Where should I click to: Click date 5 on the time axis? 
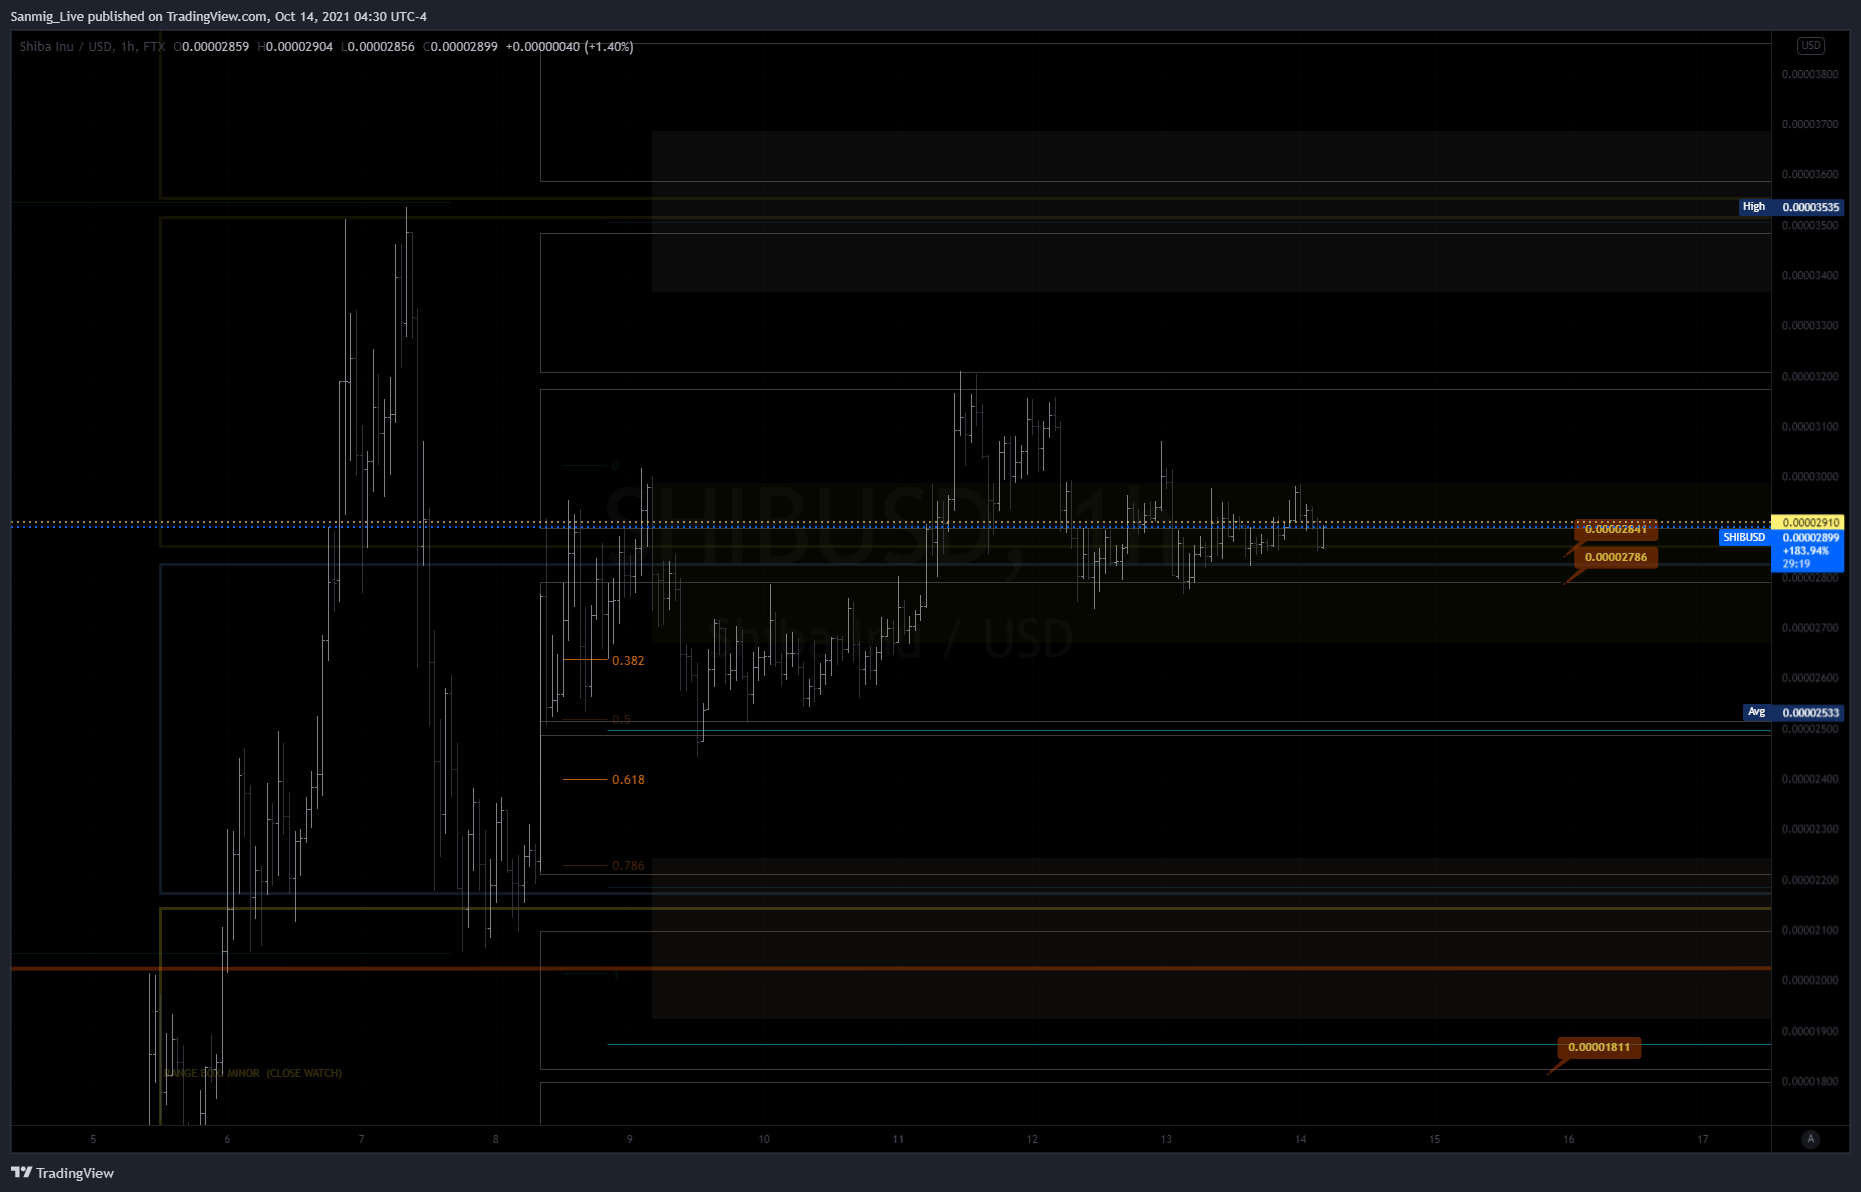(x=93, y=1139)
